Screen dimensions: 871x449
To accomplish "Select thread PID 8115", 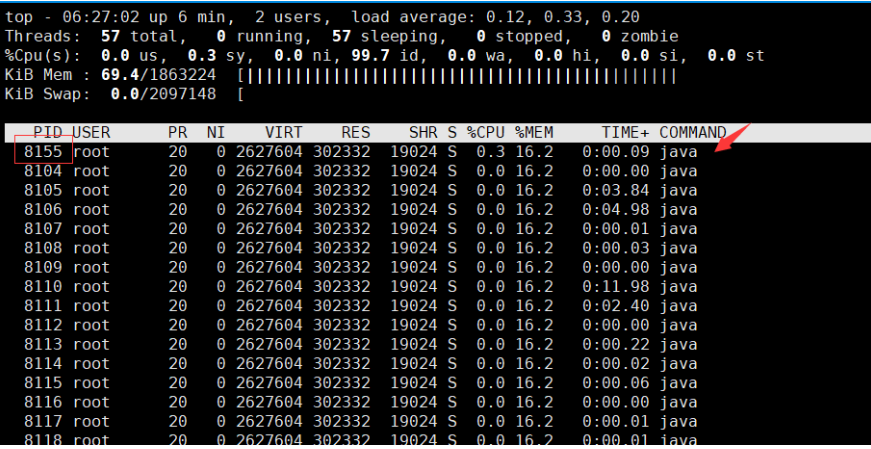I will click(43, 383).
